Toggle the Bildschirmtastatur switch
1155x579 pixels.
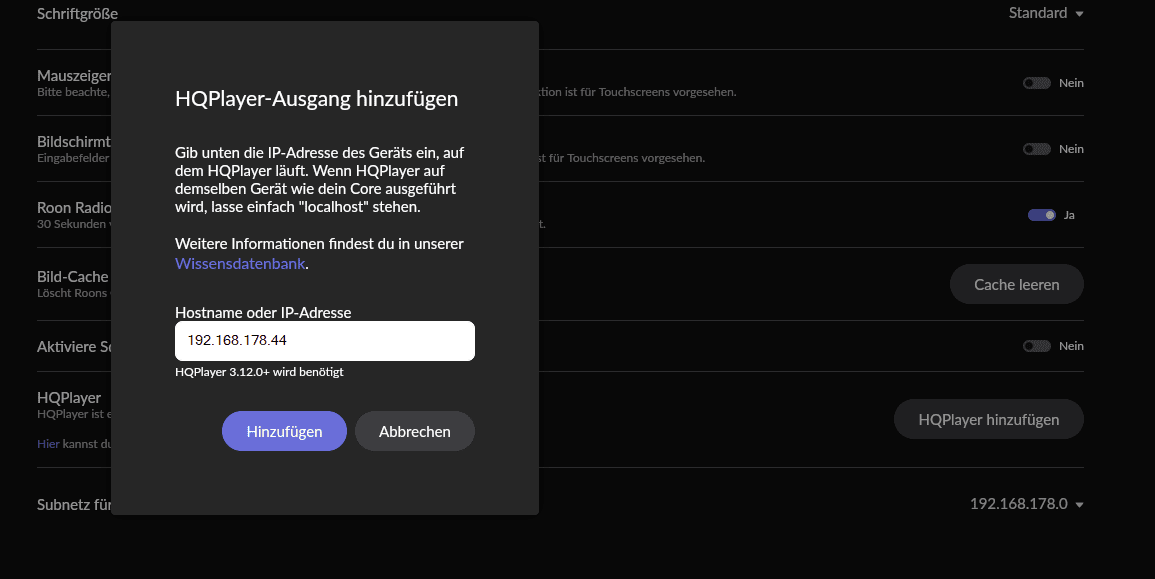1036,149
